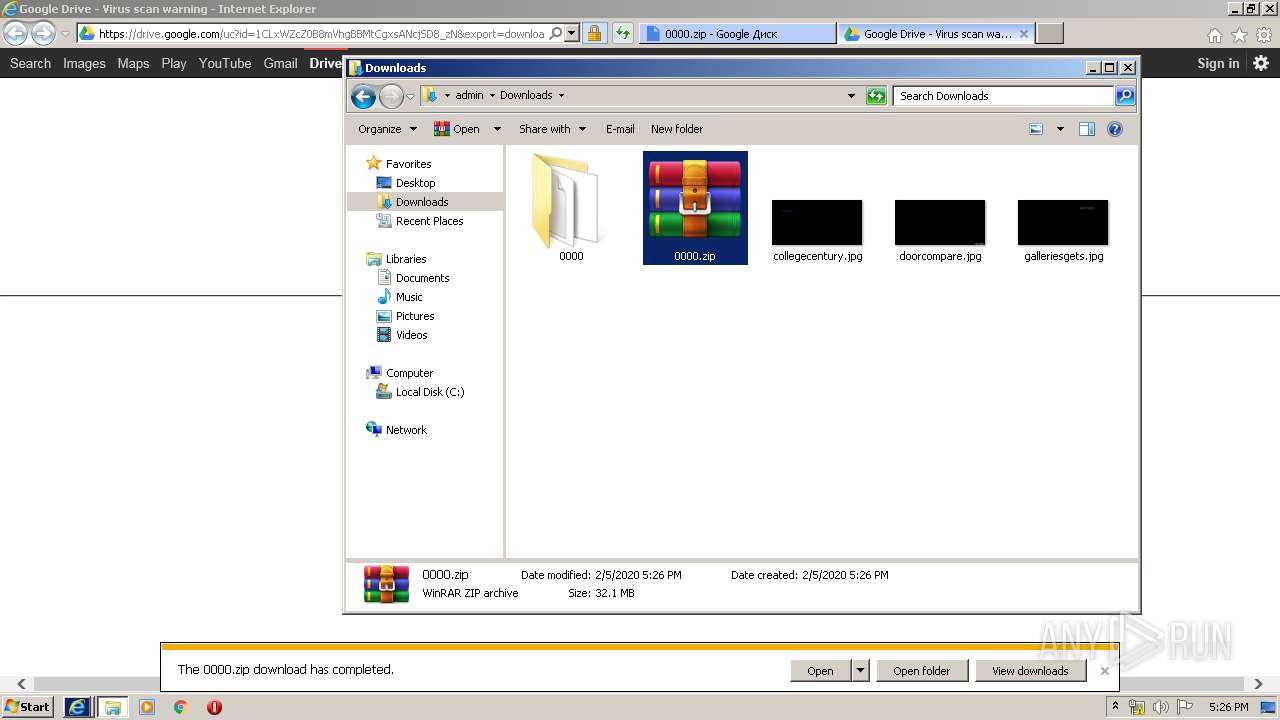The image size is (1280, 720).
Task: Open the Help question mark icon
Action: point(1115,129)
